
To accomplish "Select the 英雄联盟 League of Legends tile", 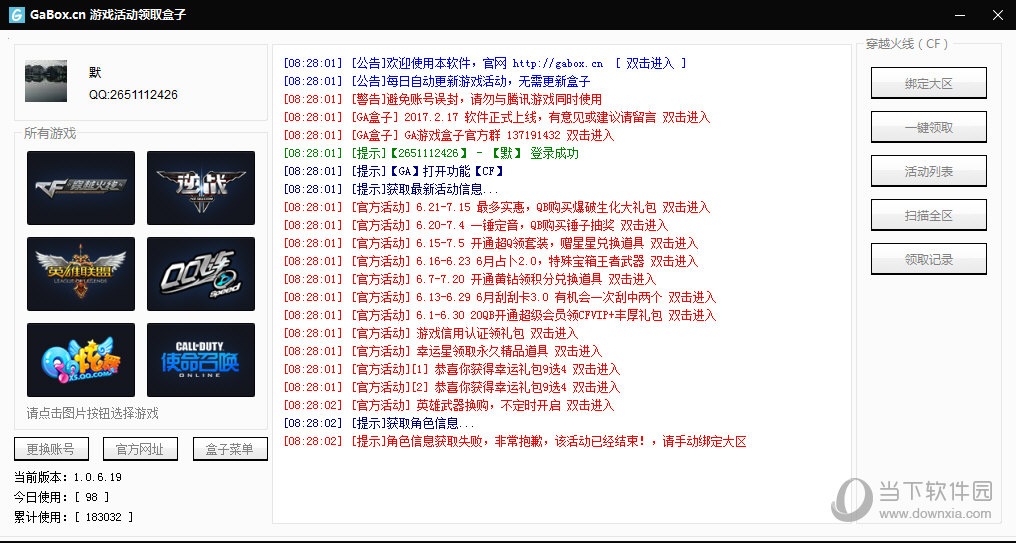I will click(81, 274).
